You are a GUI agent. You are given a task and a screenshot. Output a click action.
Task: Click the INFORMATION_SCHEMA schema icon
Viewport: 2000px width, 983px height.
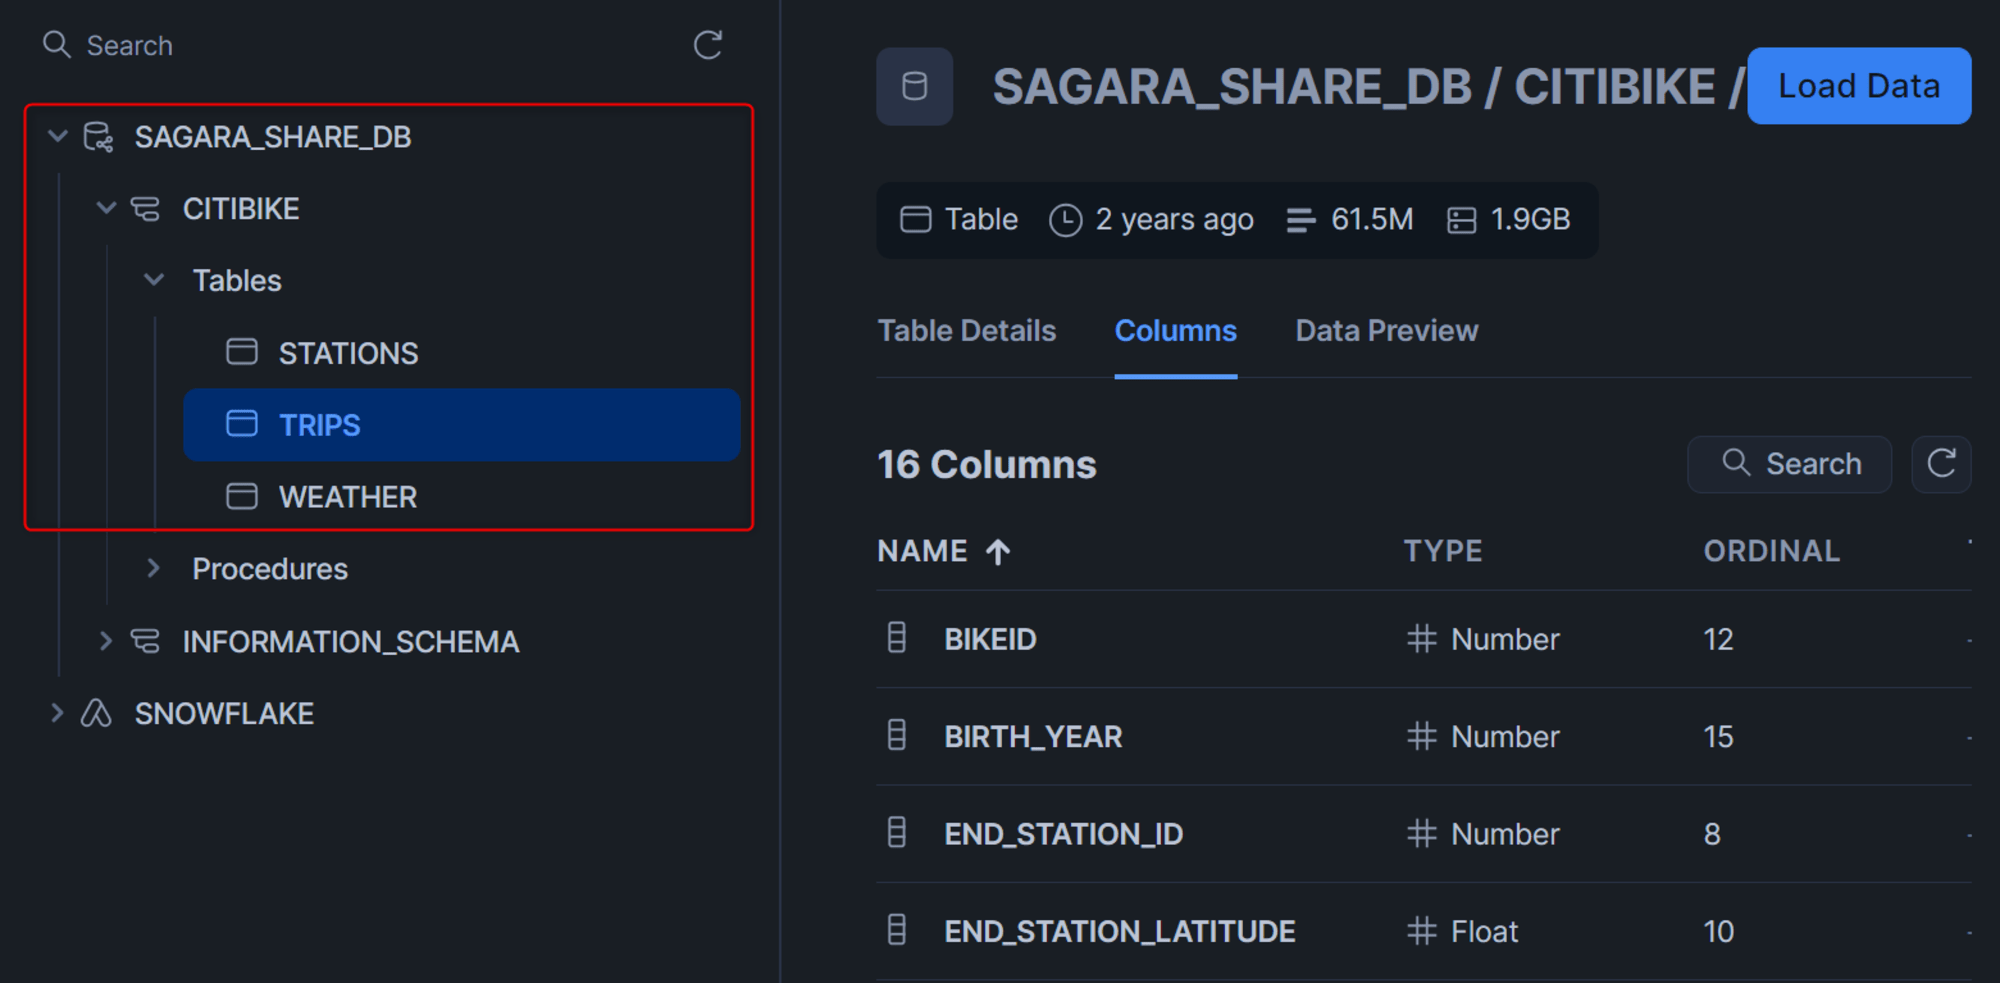(x=146, y=641)
